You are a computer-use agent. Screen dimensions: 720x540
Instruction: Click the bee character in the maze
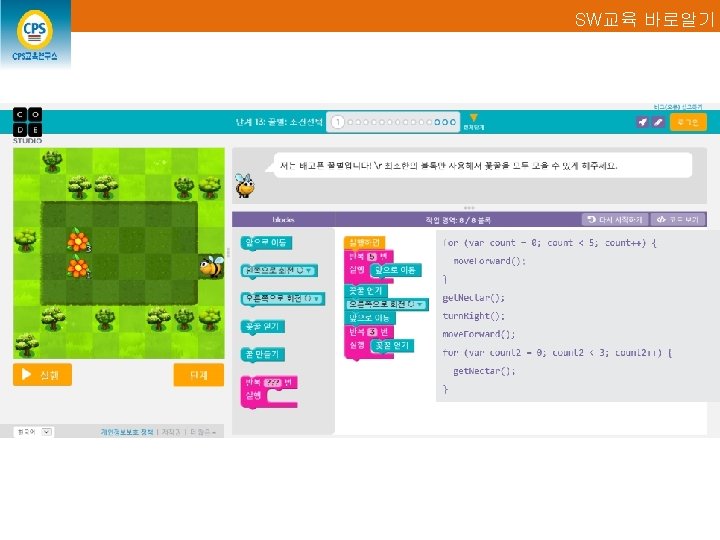click(212, 267)
